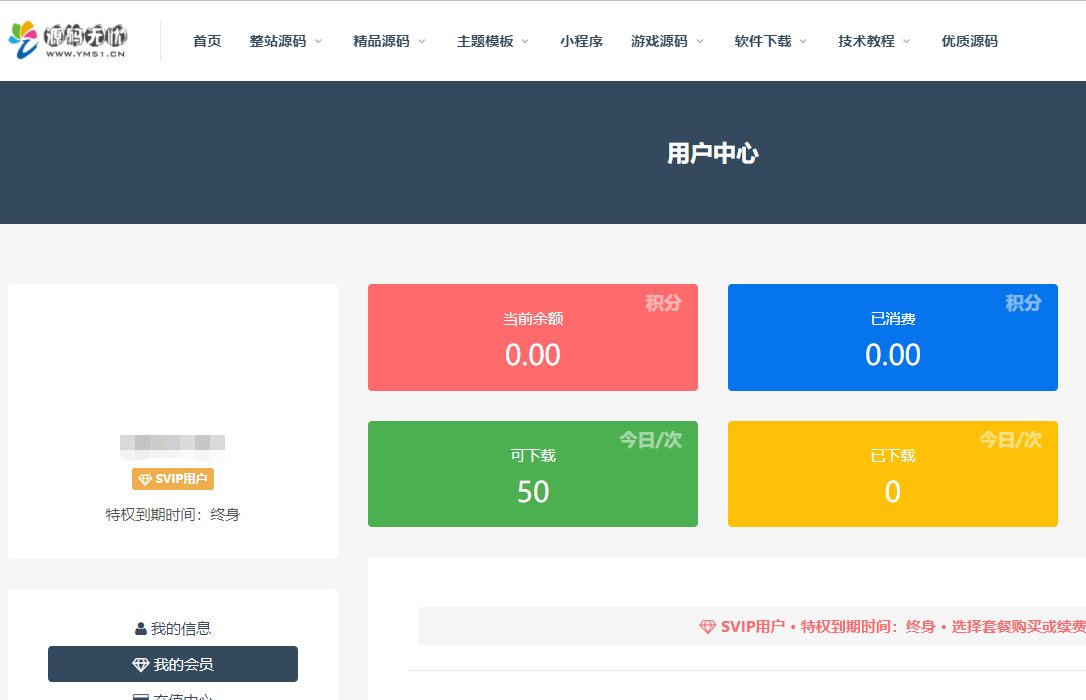Image resolution: width=1086 pixels, height=700 pixels.
Task: Go to the 优质源码 page
Action: [x=970, y=42]
